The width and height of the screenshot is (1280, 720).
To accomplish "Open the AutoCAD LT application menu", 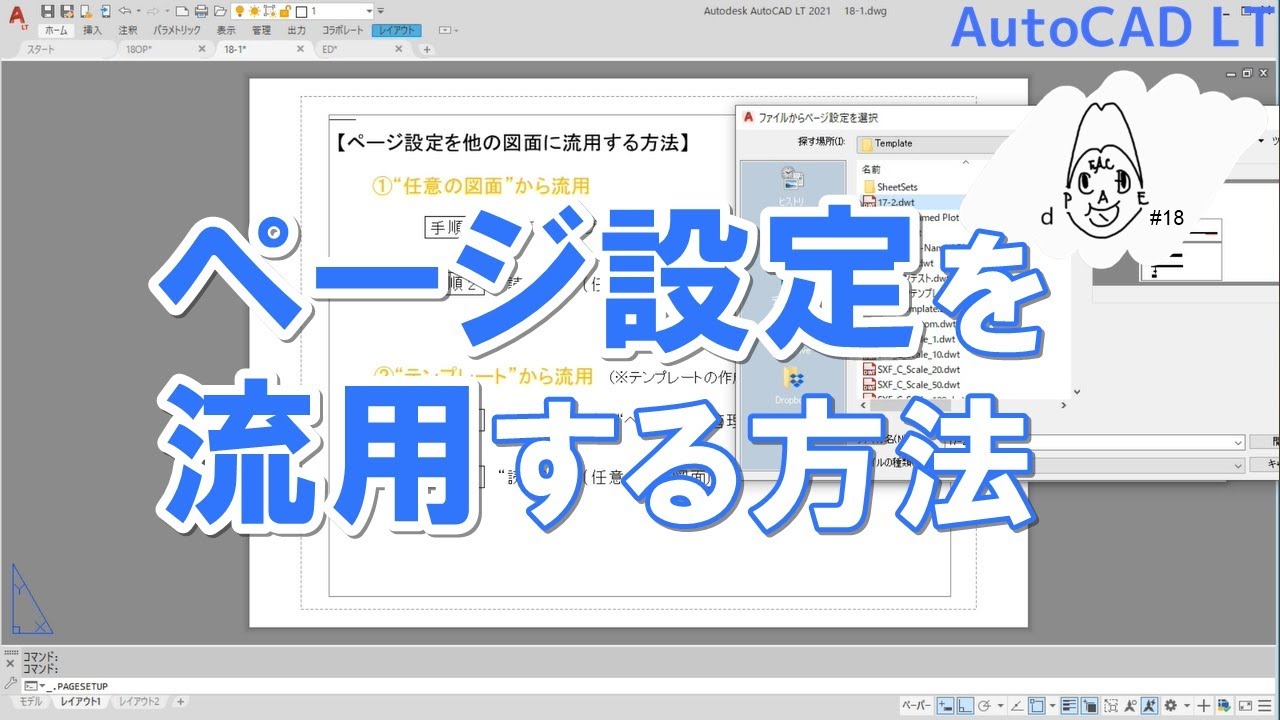I will 17,17.
